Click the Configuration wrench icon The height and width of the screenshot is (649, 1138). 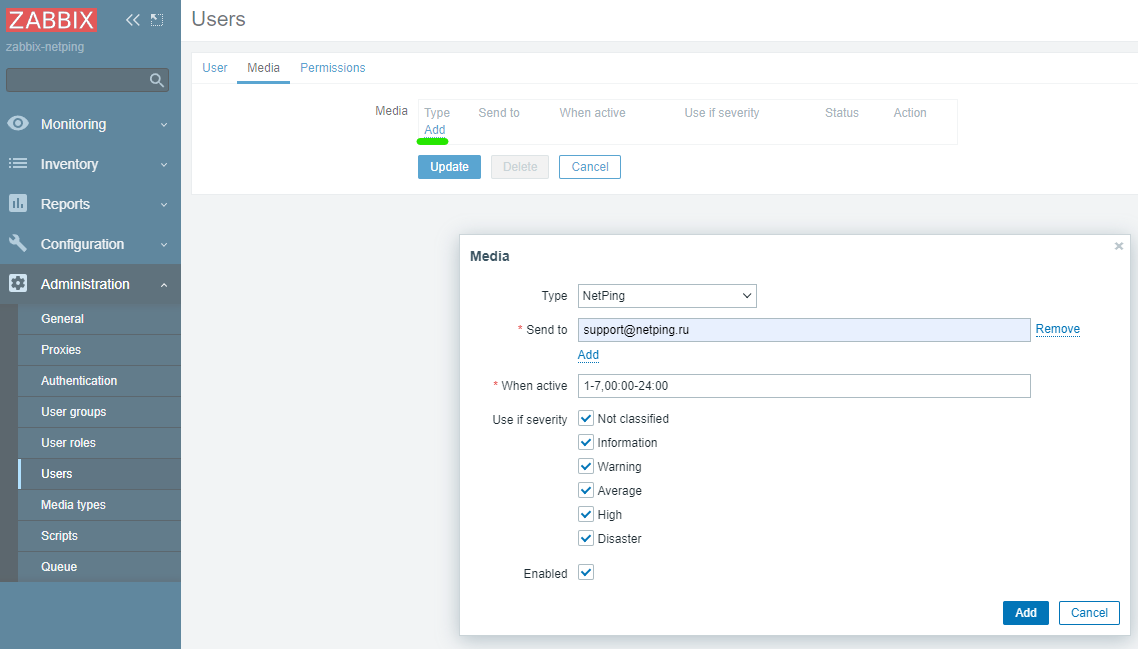click(x=18, y=244)
